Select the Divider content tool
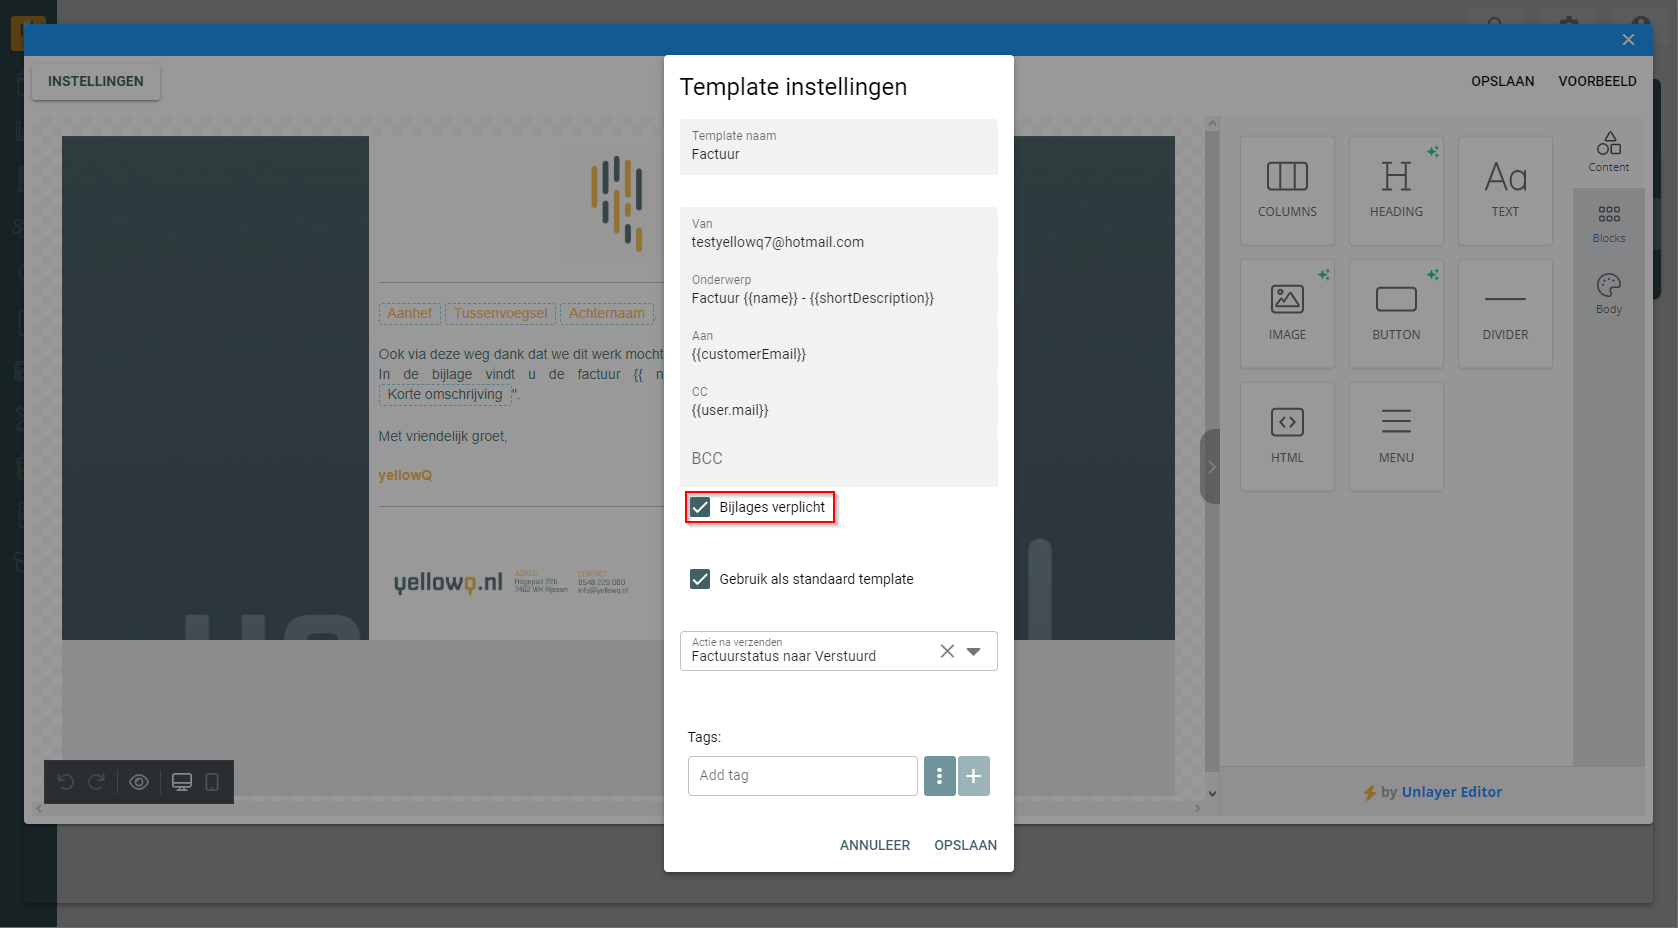The width and height of the screenshot is (1678, 928). tap(1505, 313)
